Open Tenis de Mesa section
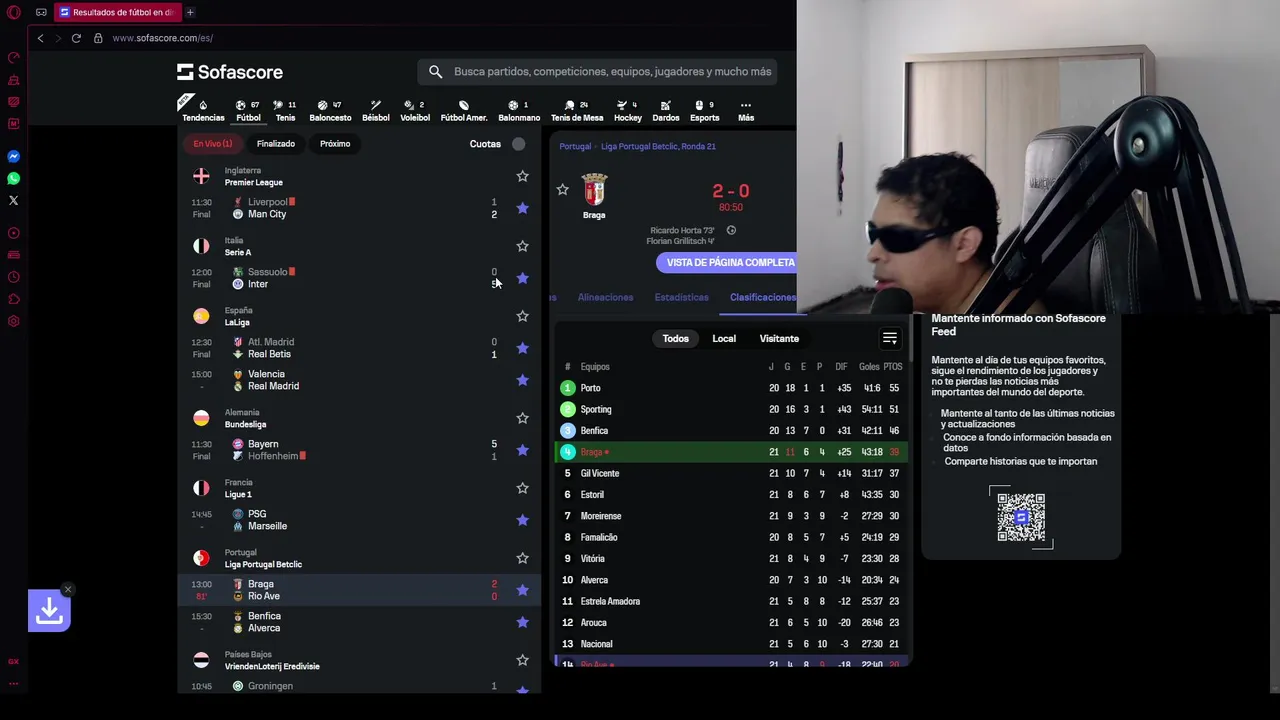This screenshot has width=1280, height=720. [577, 110]
